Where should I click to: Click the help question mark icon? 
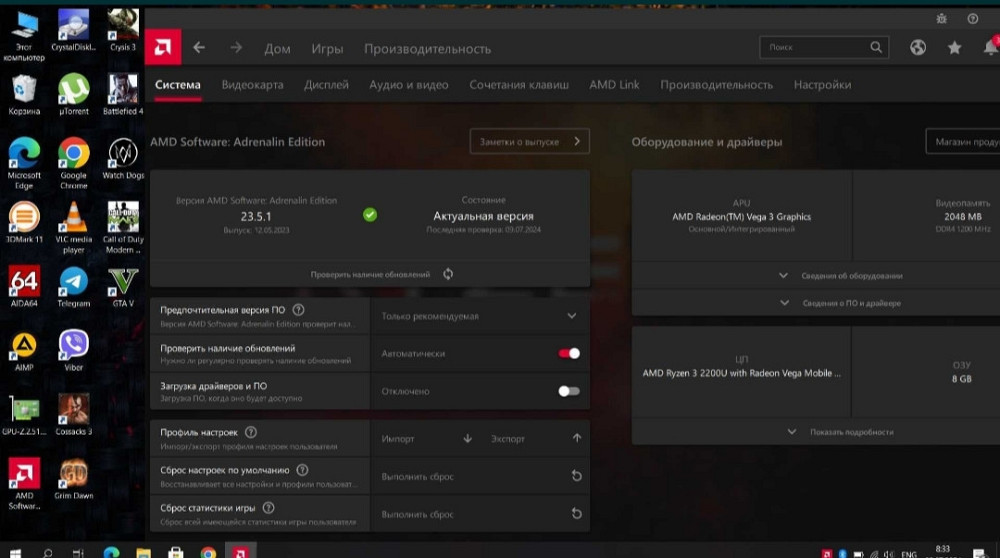coord(972,18)
